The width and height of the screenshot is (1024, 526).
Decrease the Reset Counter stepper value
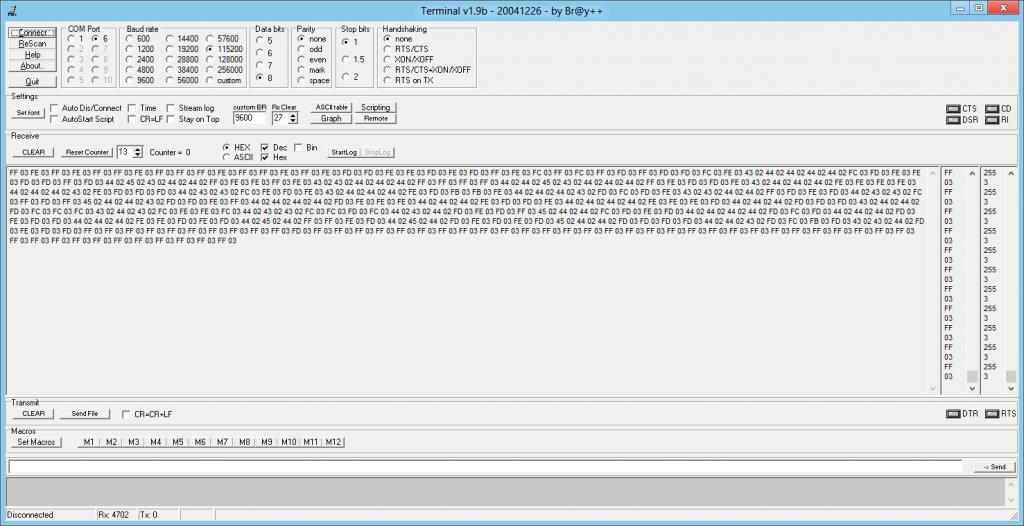coord(137,155)
